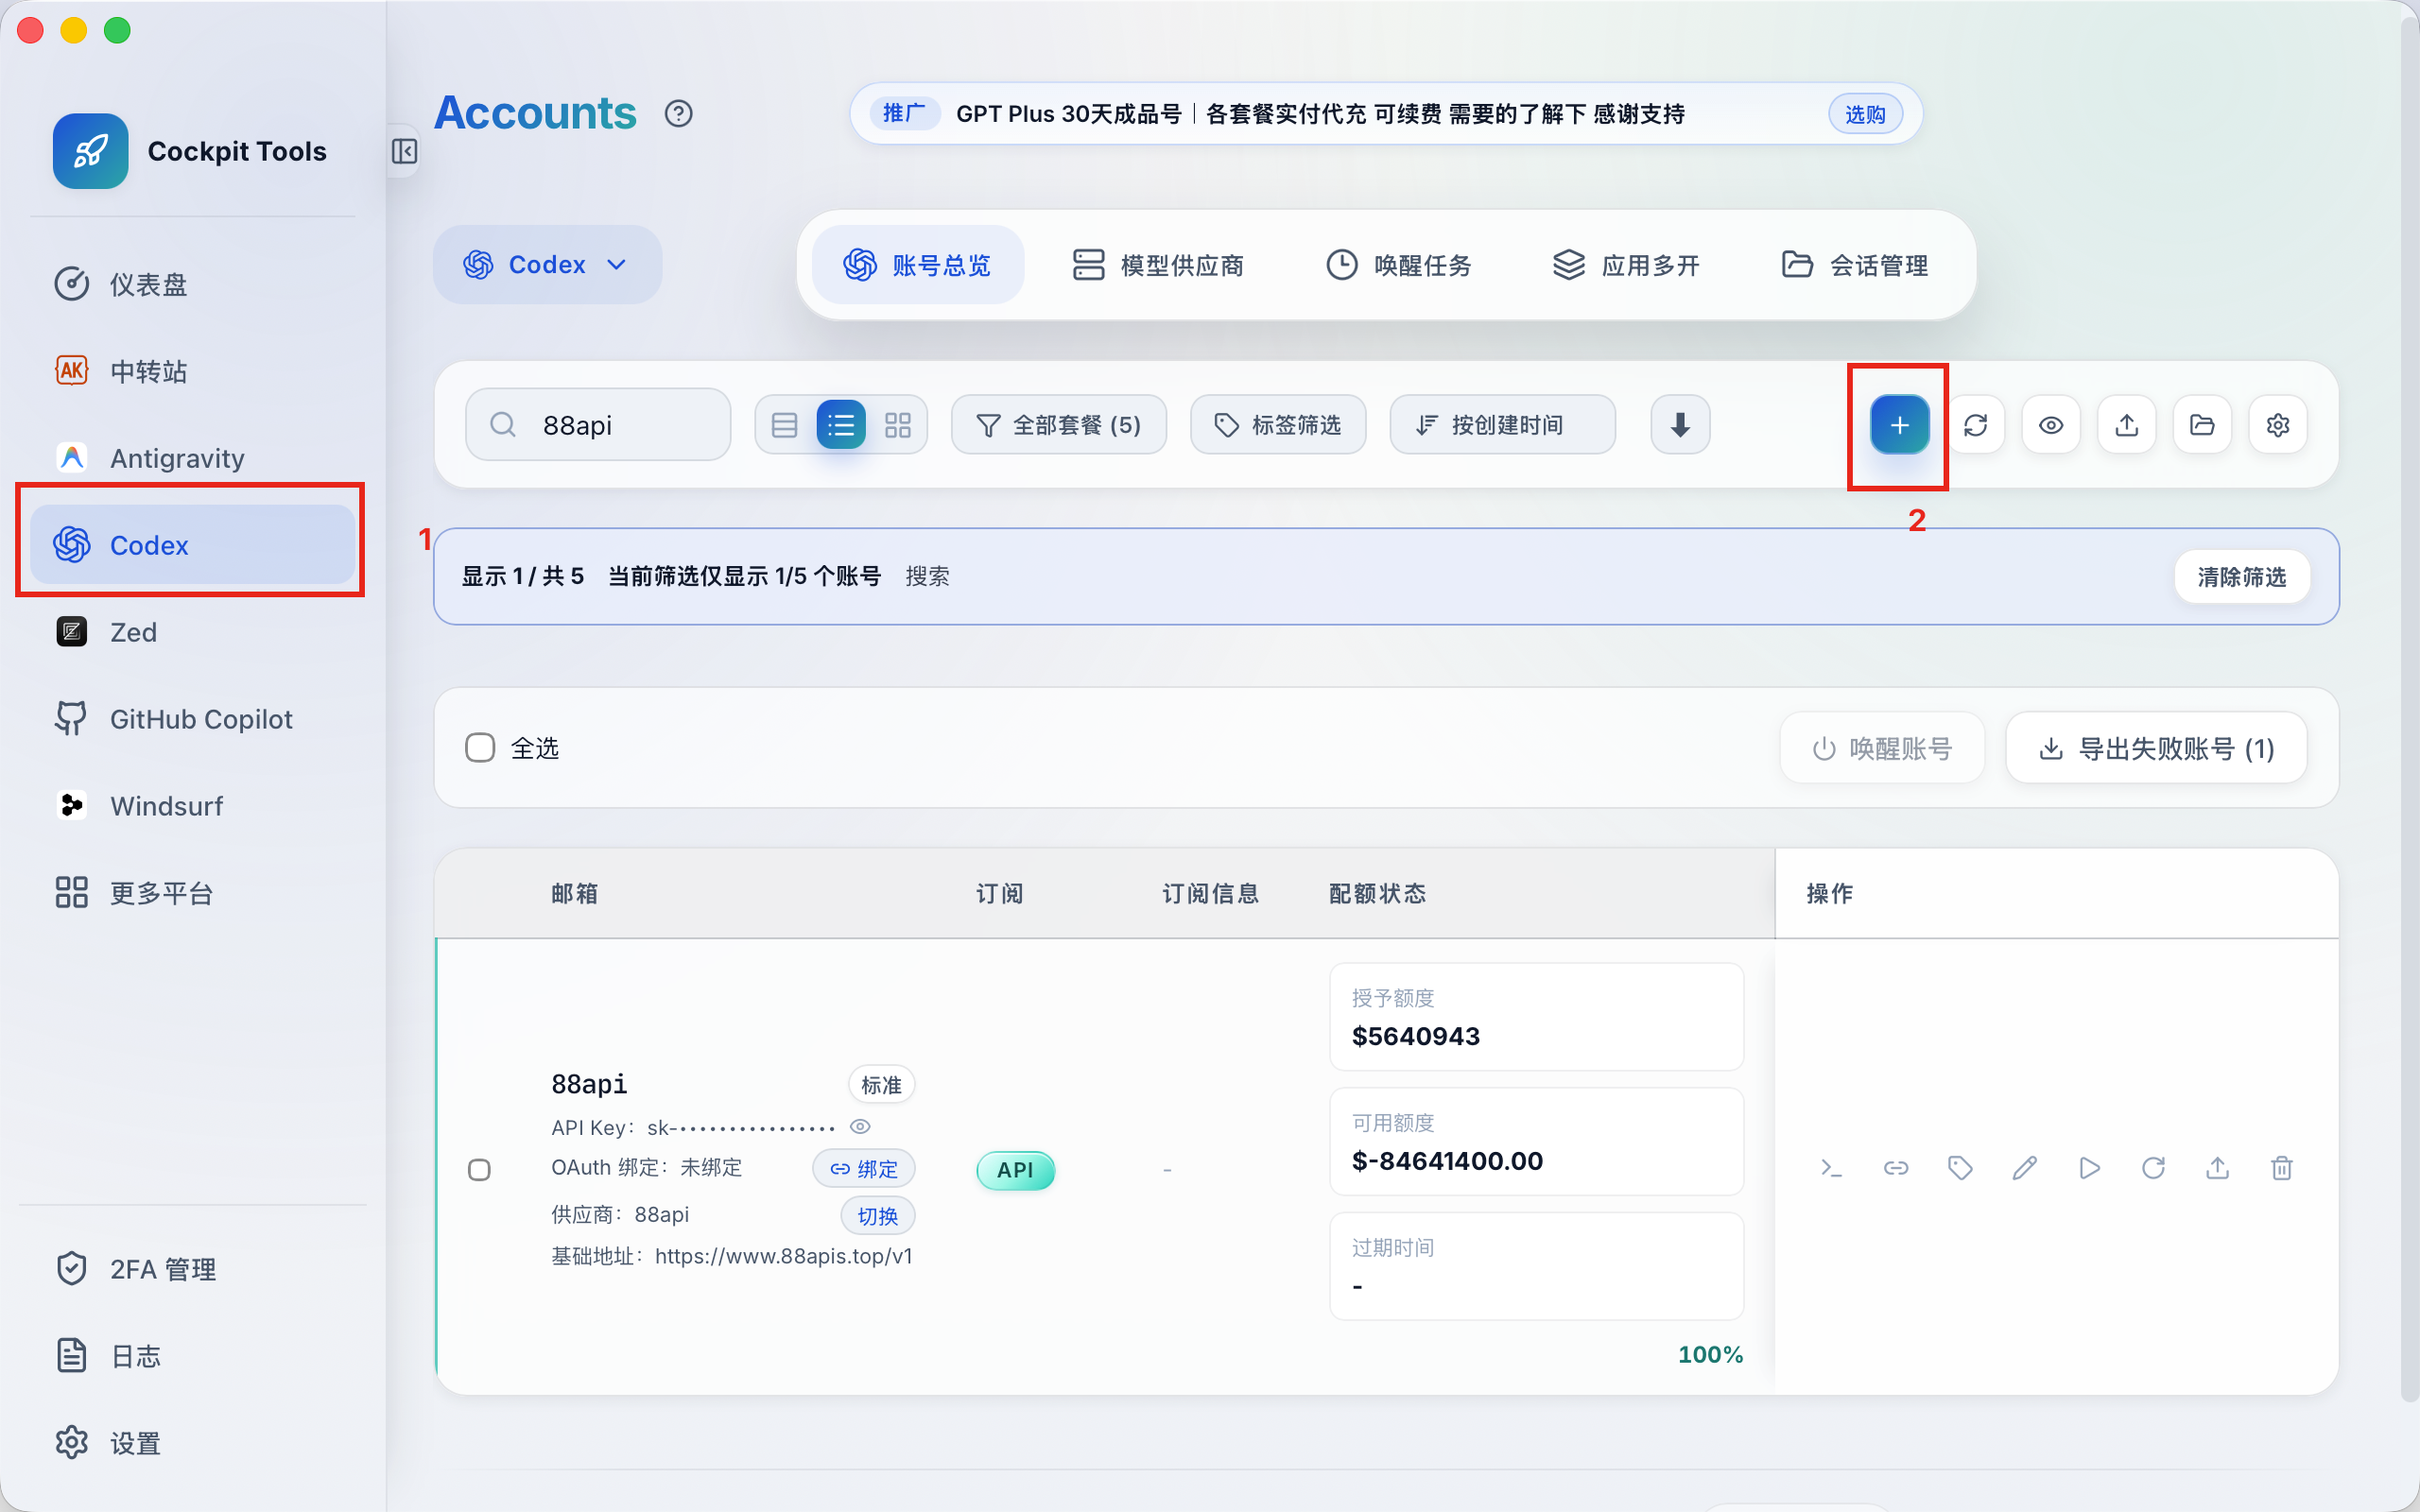
Task: Refresh all accounts in toolbar
Action: [1975, 425]
